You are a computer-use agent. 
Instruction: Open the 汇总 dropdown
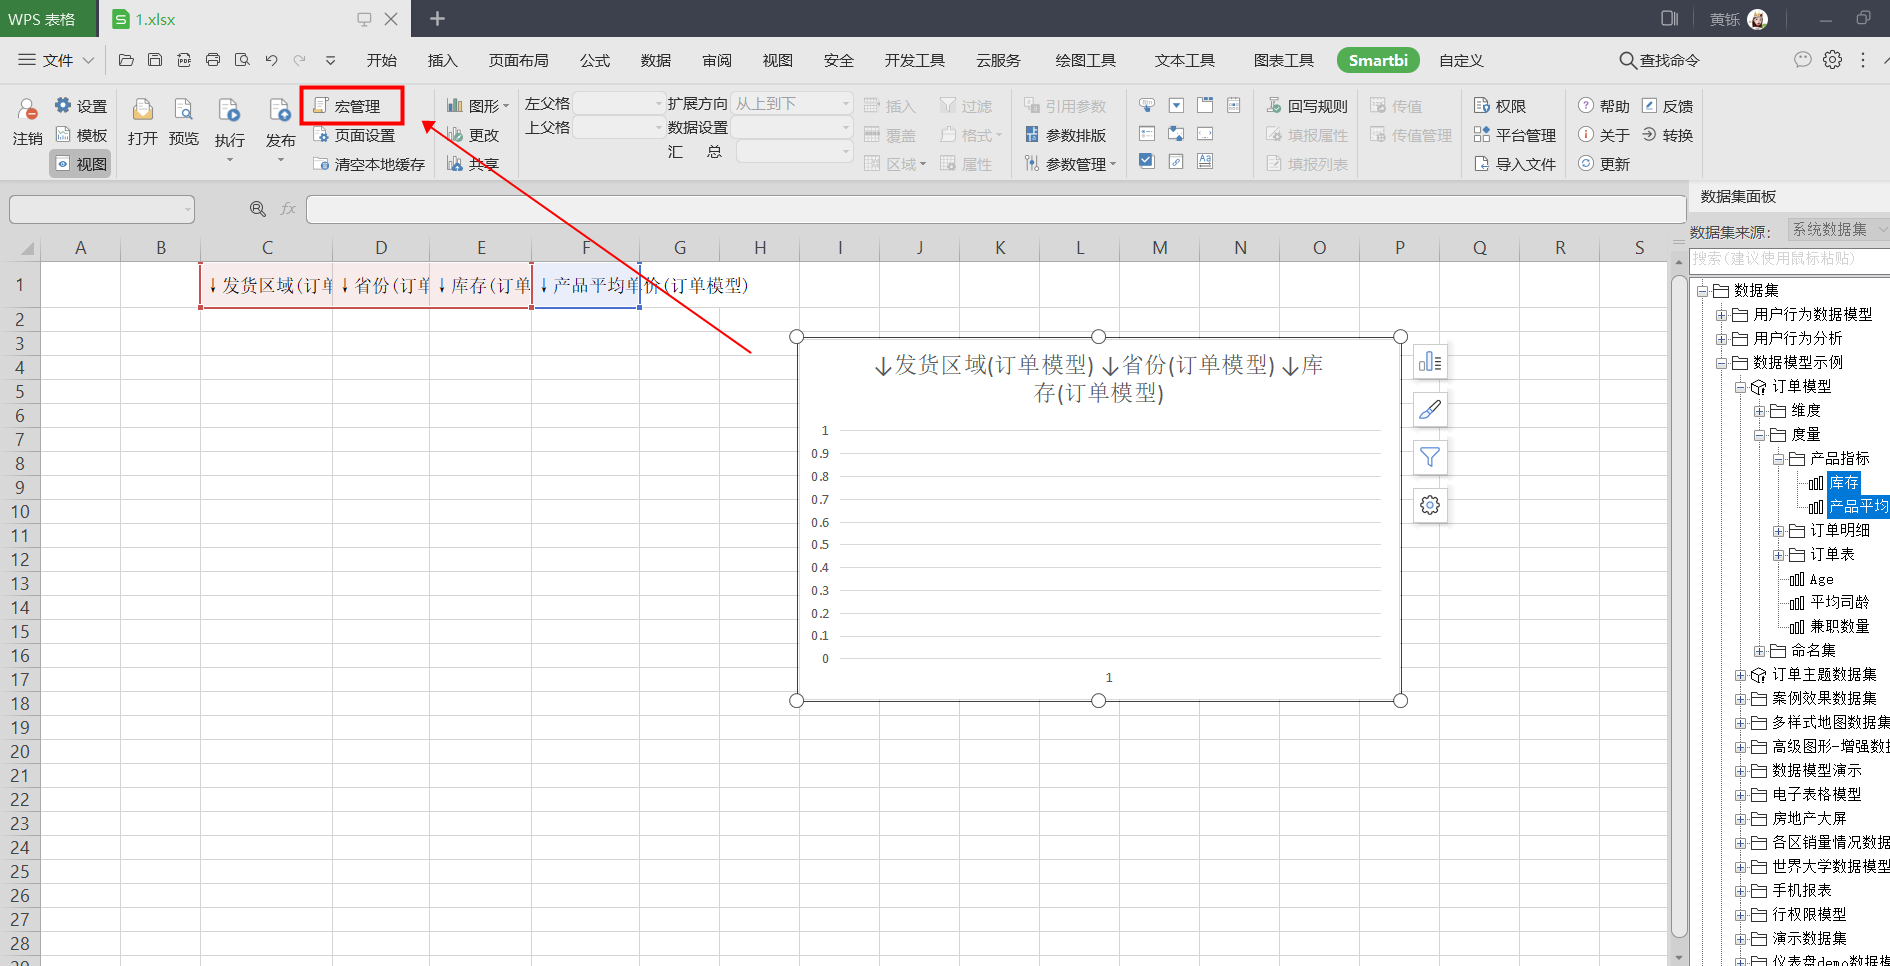coord(794,151)
